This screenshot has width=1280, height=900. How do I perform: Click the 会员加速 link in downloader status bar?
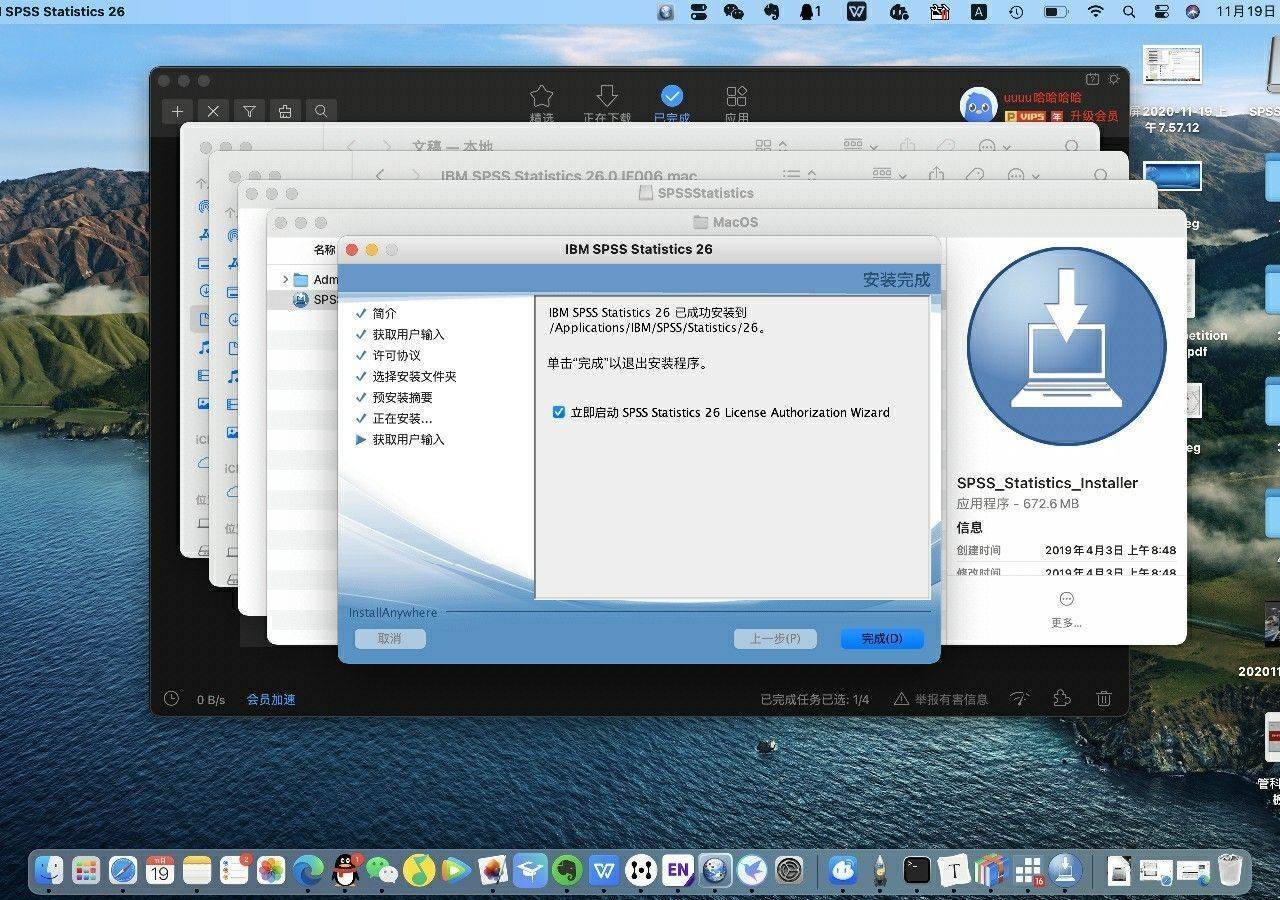[x=271, y=699]
